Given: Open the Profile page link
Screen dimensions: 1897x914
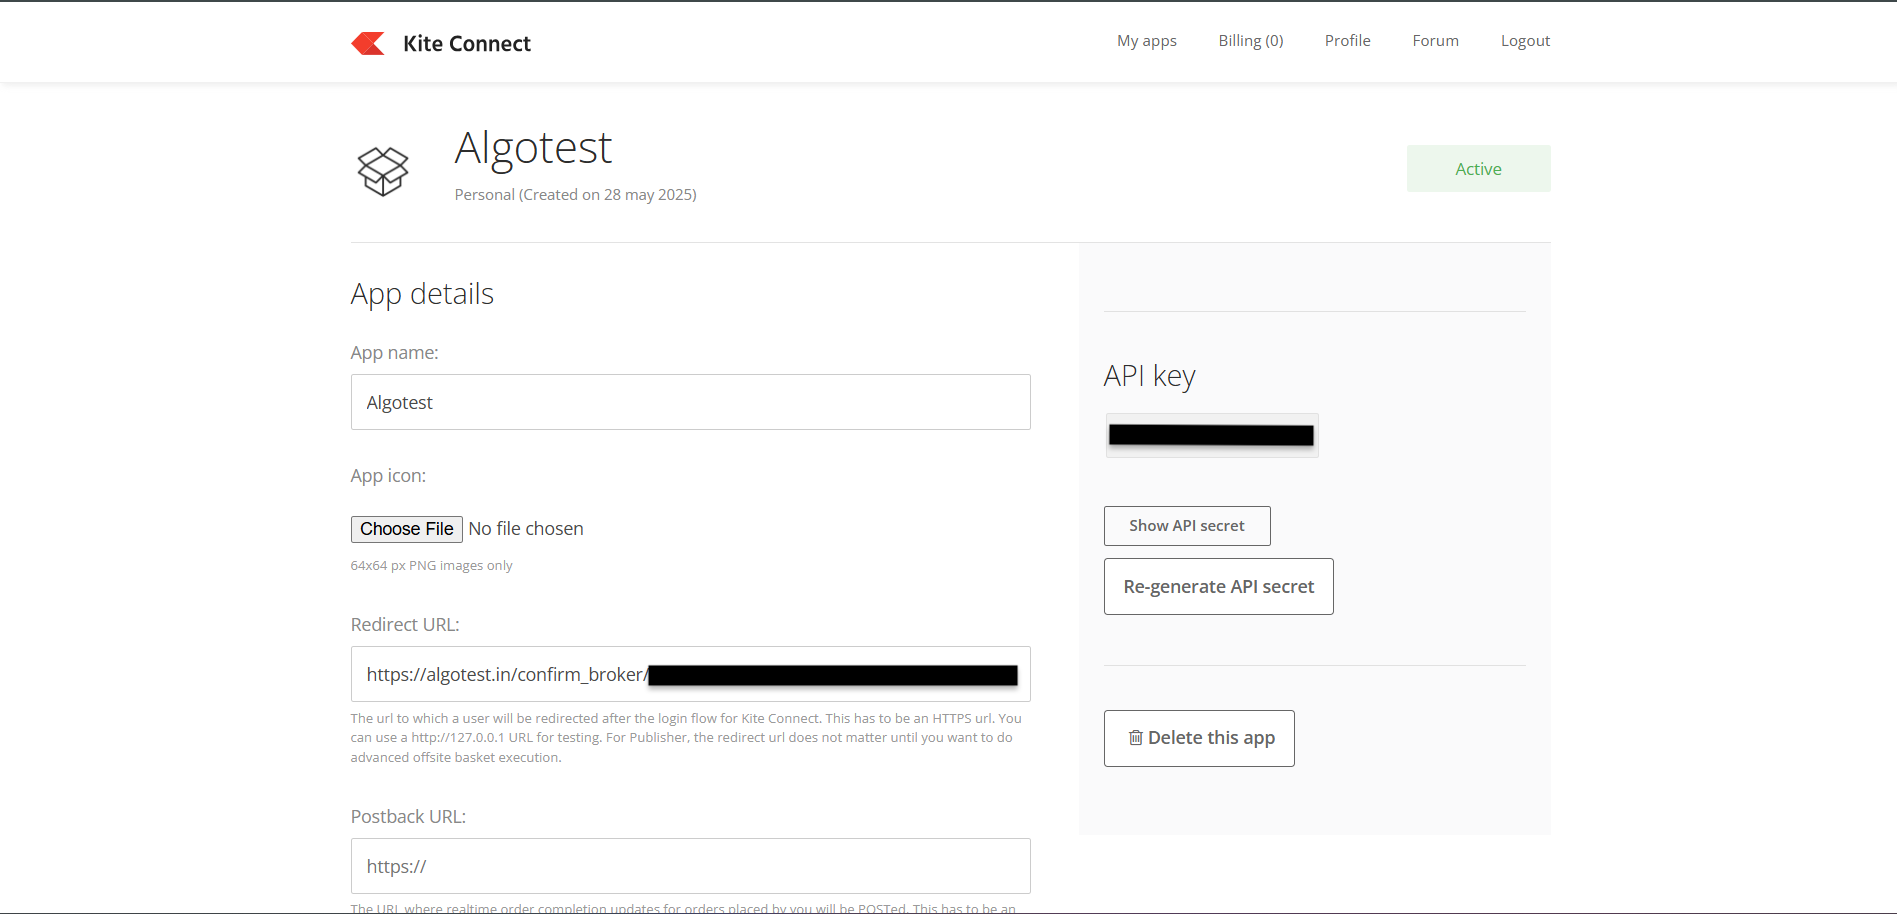Looking at the screenshot, I should (x=1347, y=41).
